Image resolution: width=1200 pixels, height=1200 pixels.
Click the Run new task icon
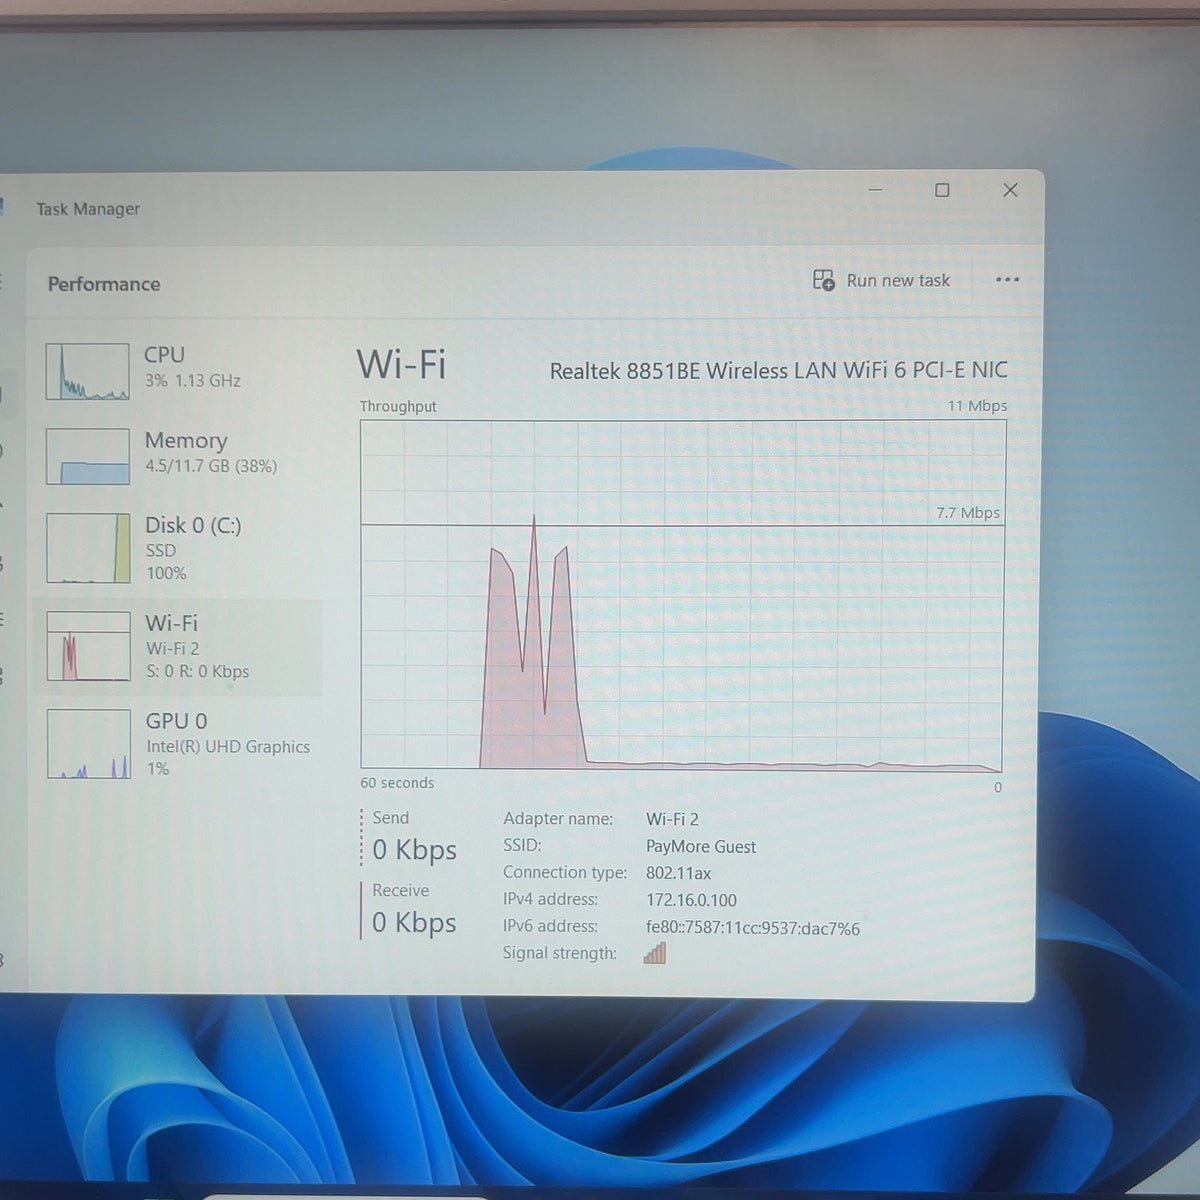tap(823, 280)
